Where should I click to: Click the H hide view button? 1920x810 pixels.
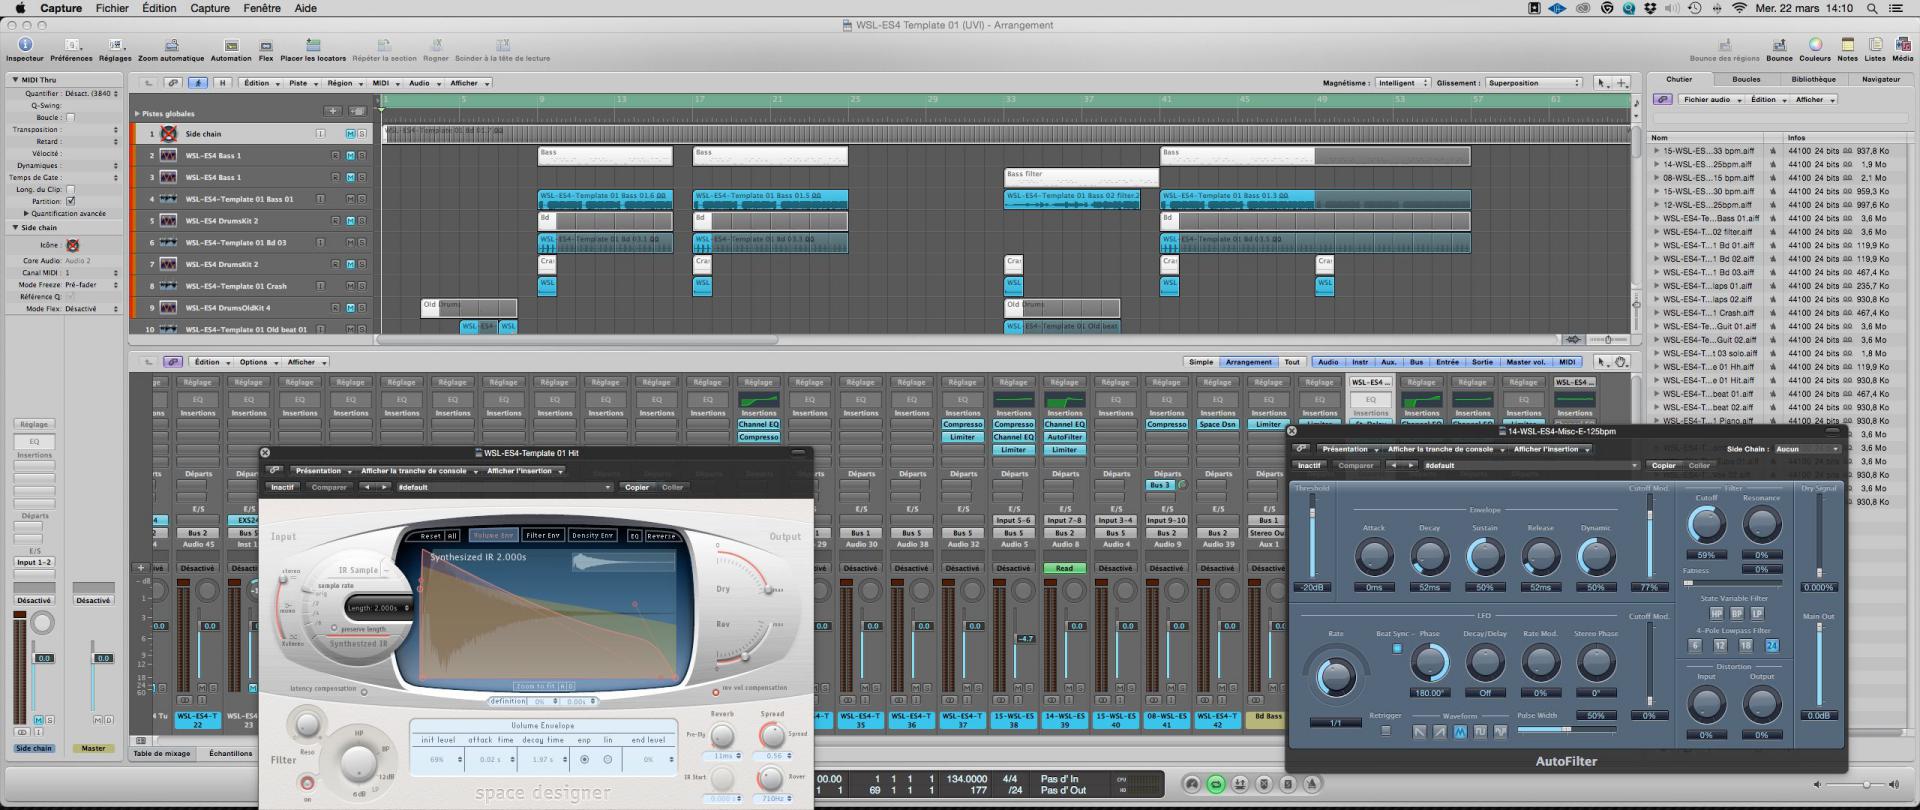pos(222,83)
